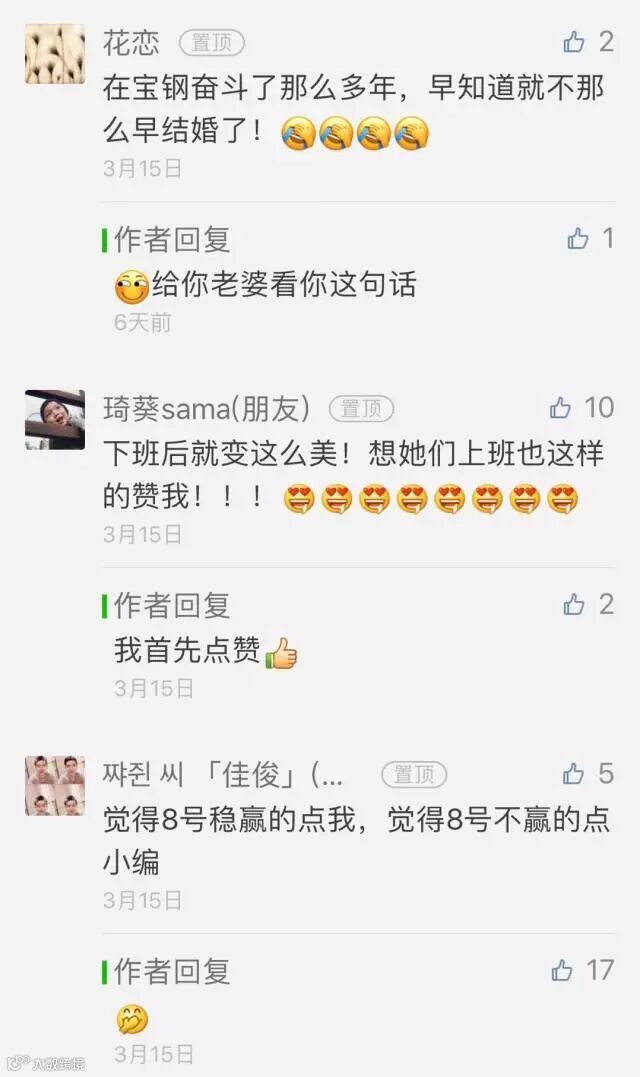Tap the 置顶 tag beside 花恋
The width and height of the screenshot is (640, 1077).
212,43
